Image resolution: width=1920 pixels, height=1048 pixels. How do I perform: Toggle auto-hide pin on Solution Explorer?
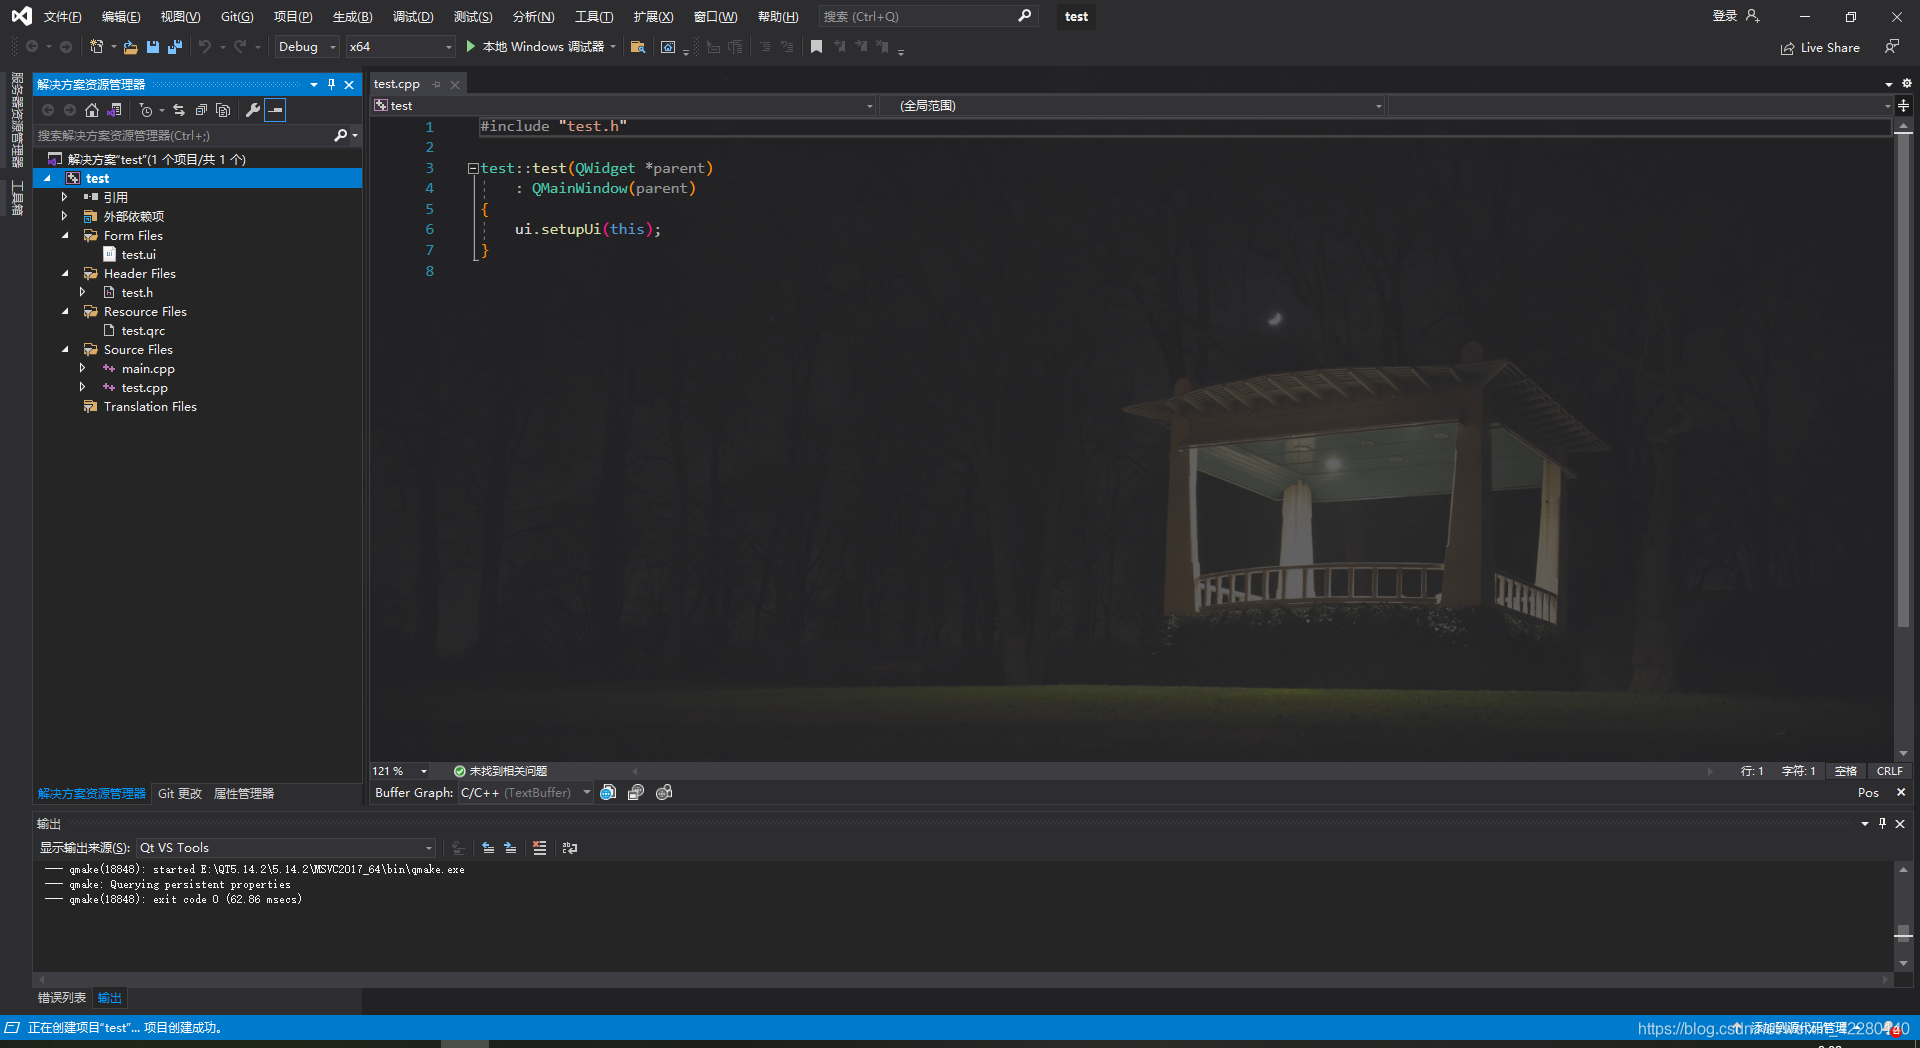click(332, 84)
